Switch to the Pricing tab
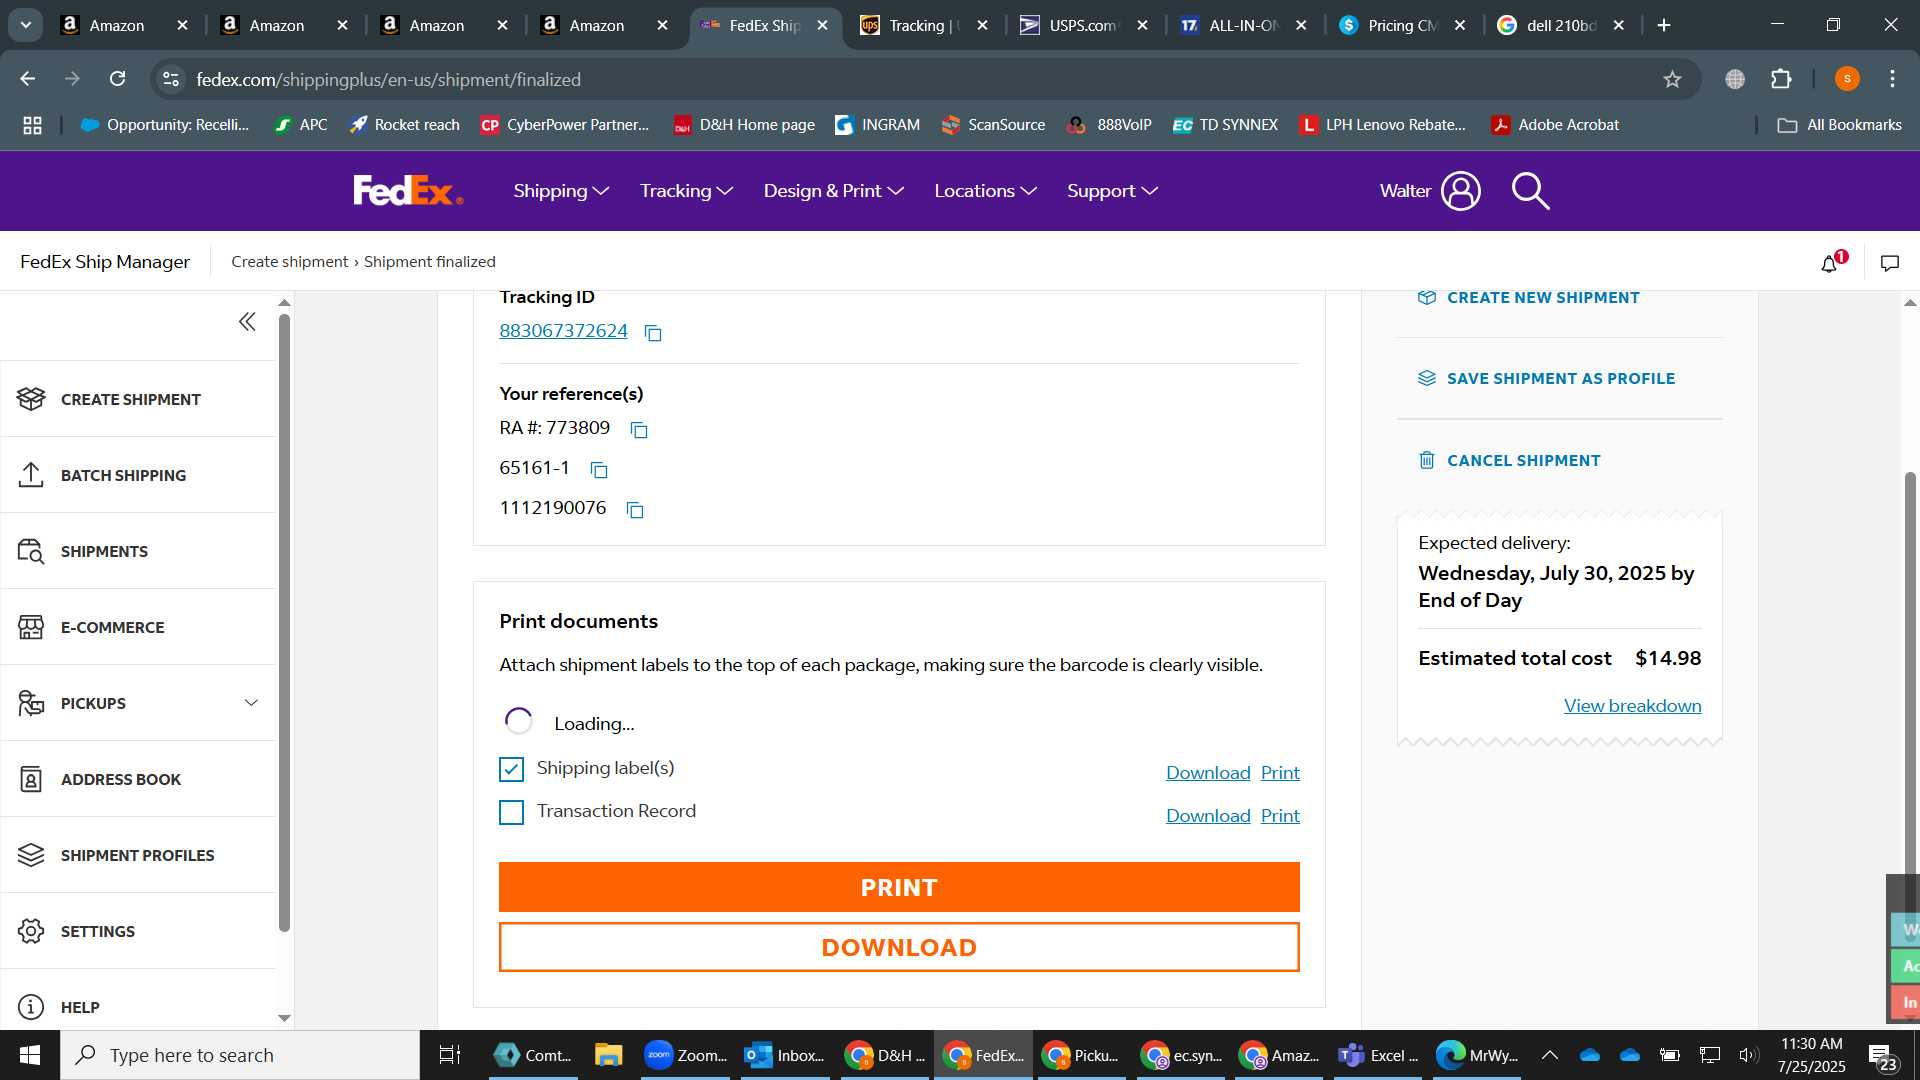Image resolution: width=1920 pixels, height=1080 pixels. [x=1402, y=25]
